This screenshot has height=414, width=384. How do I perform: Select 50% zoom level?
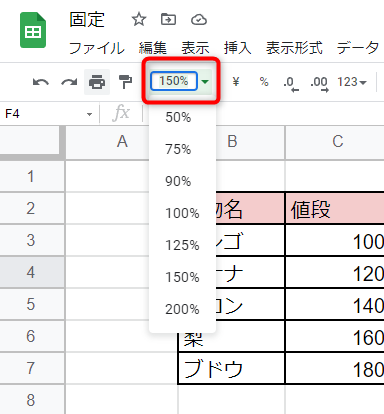182,117
